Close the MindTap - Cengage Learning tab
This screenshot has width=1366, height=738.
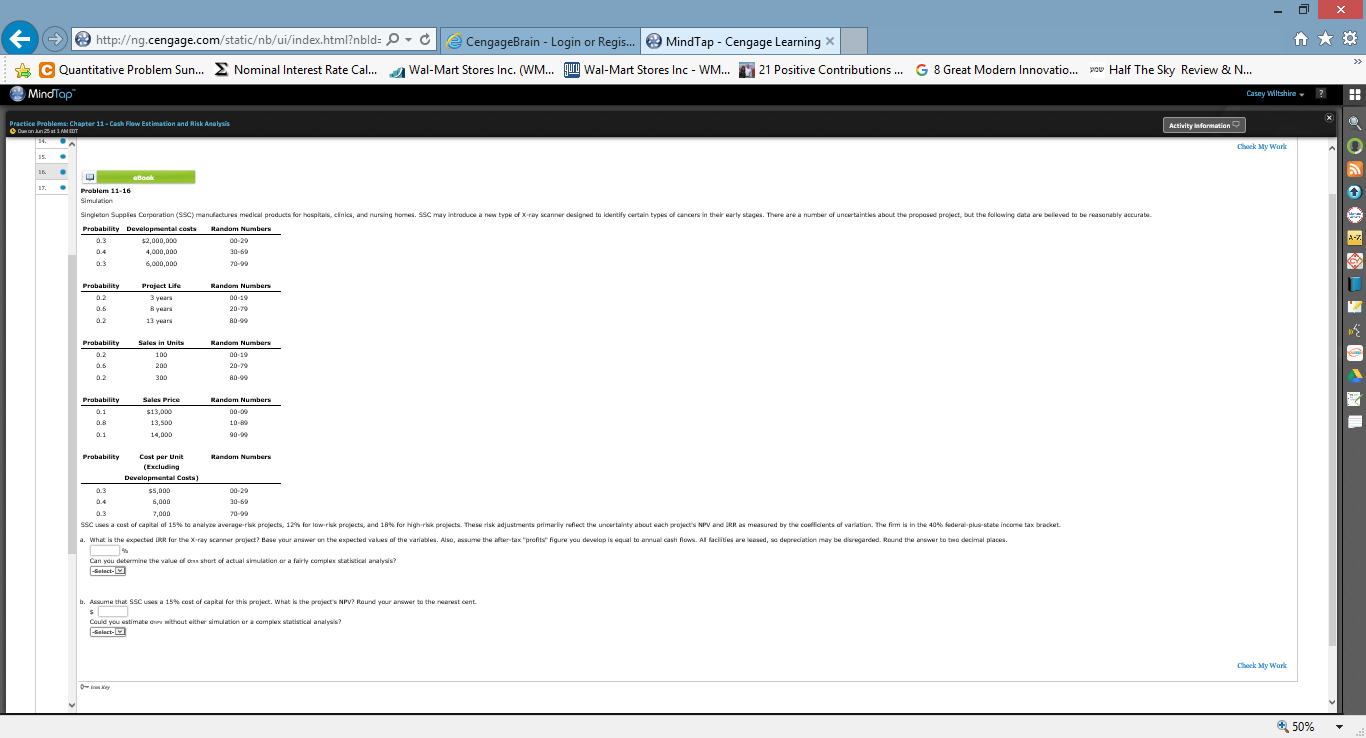tap(830, 42)
